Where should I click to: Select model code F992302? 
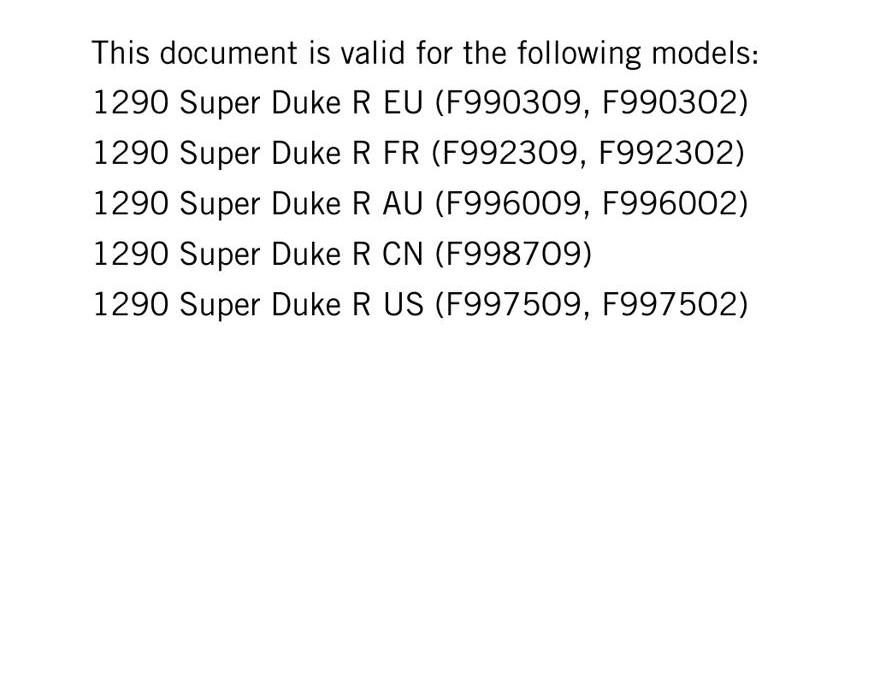coord(666,153)
